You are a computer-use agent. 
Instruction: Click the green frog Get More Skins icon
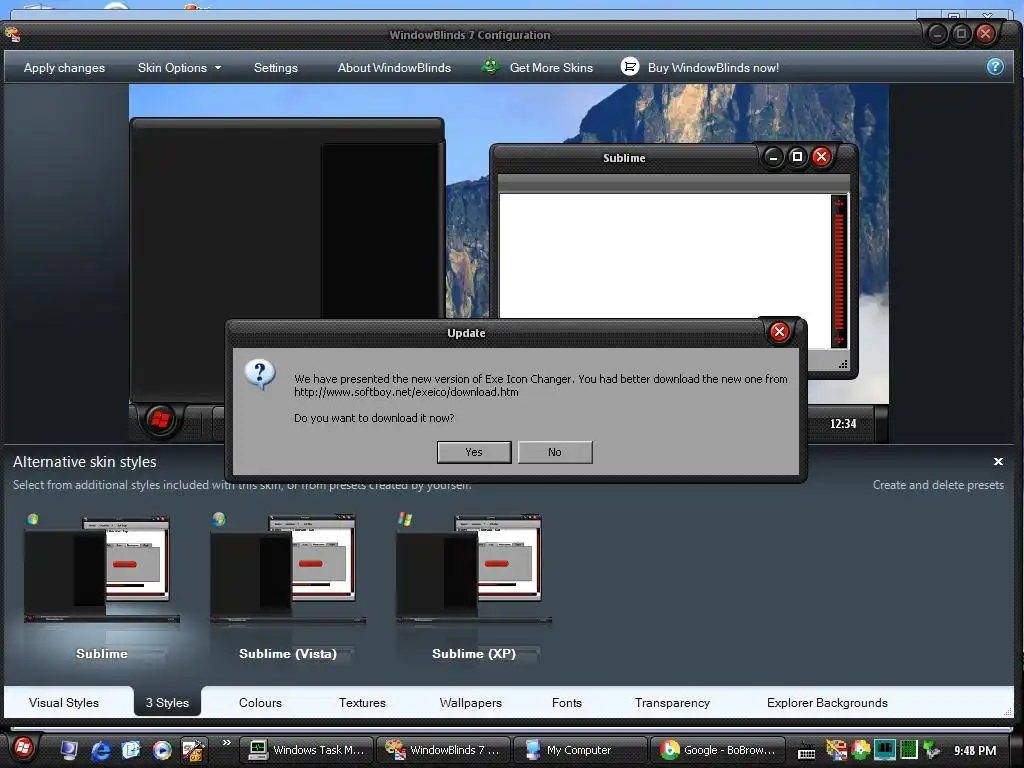point(490,66)
